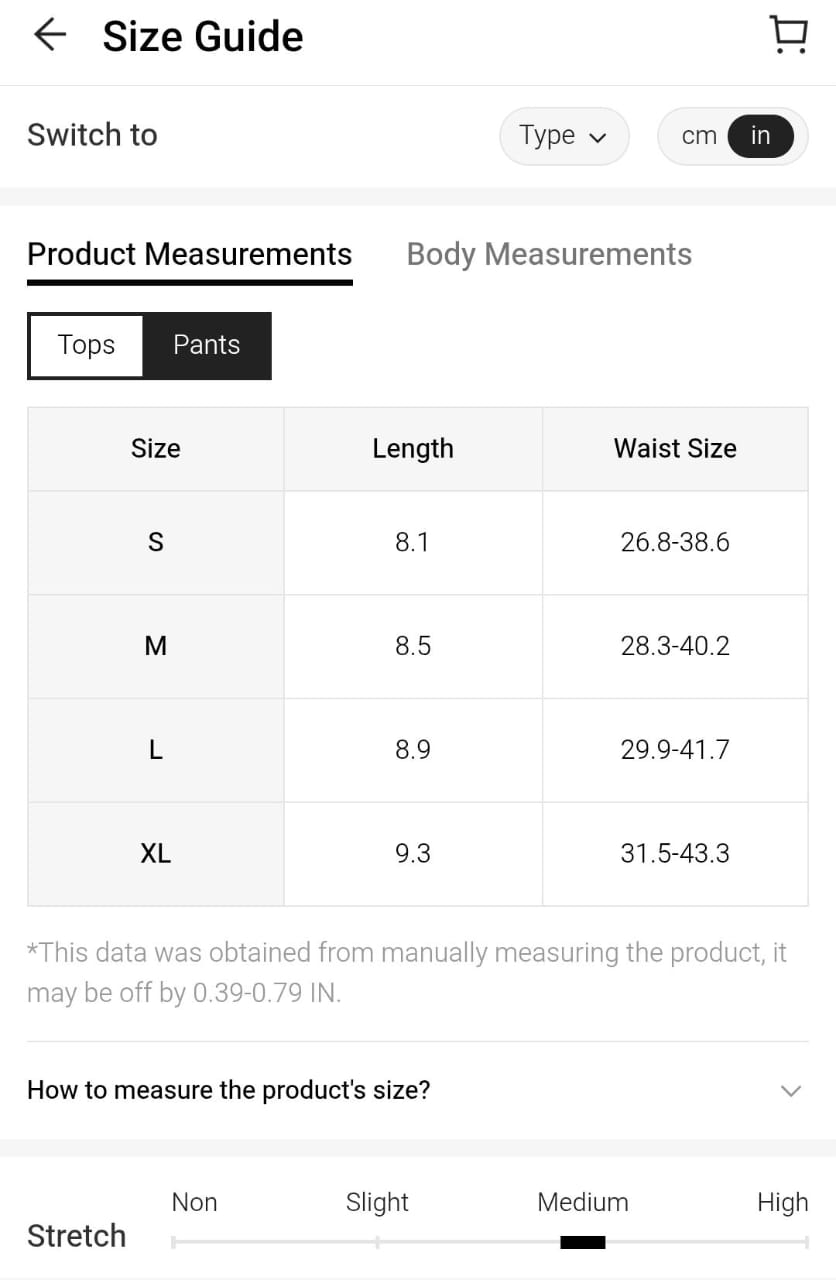Expand 'How to measure the product's size?'

(x=229, y=1089)
